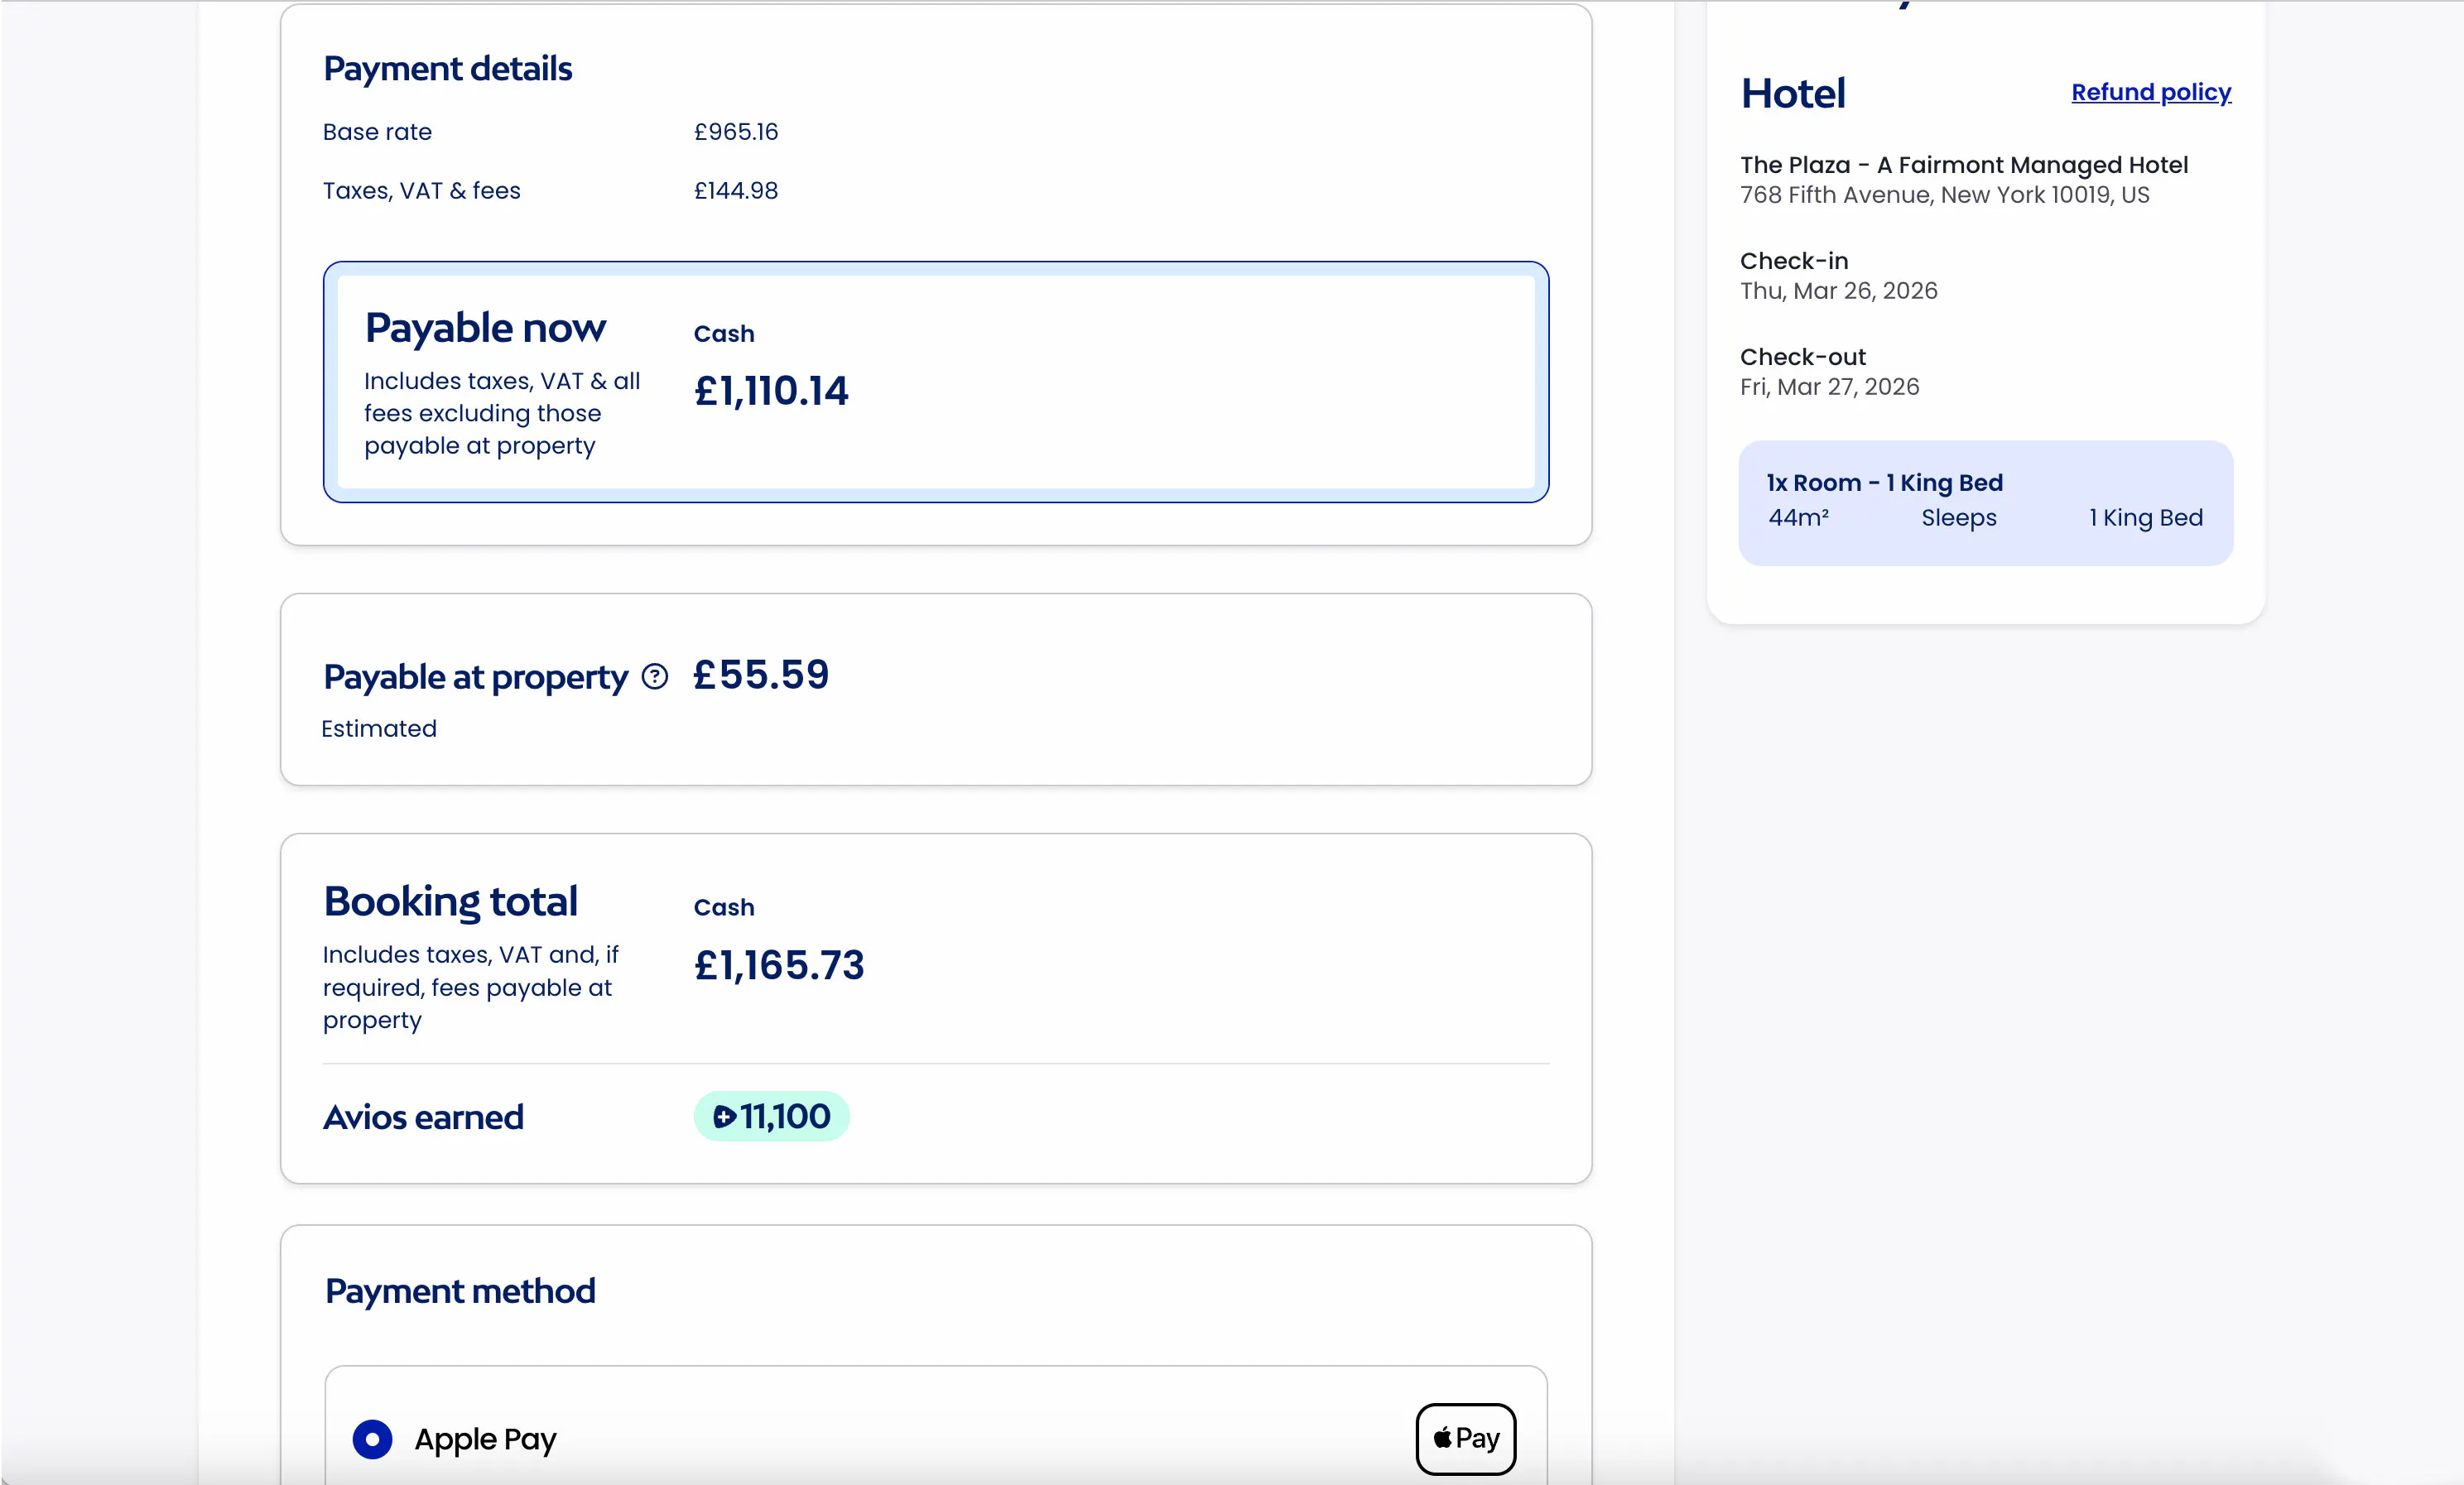Click the 11,100 Avios earned badge
The width and height of the screenshot is (2464, 1485).
pos(772,1116)
